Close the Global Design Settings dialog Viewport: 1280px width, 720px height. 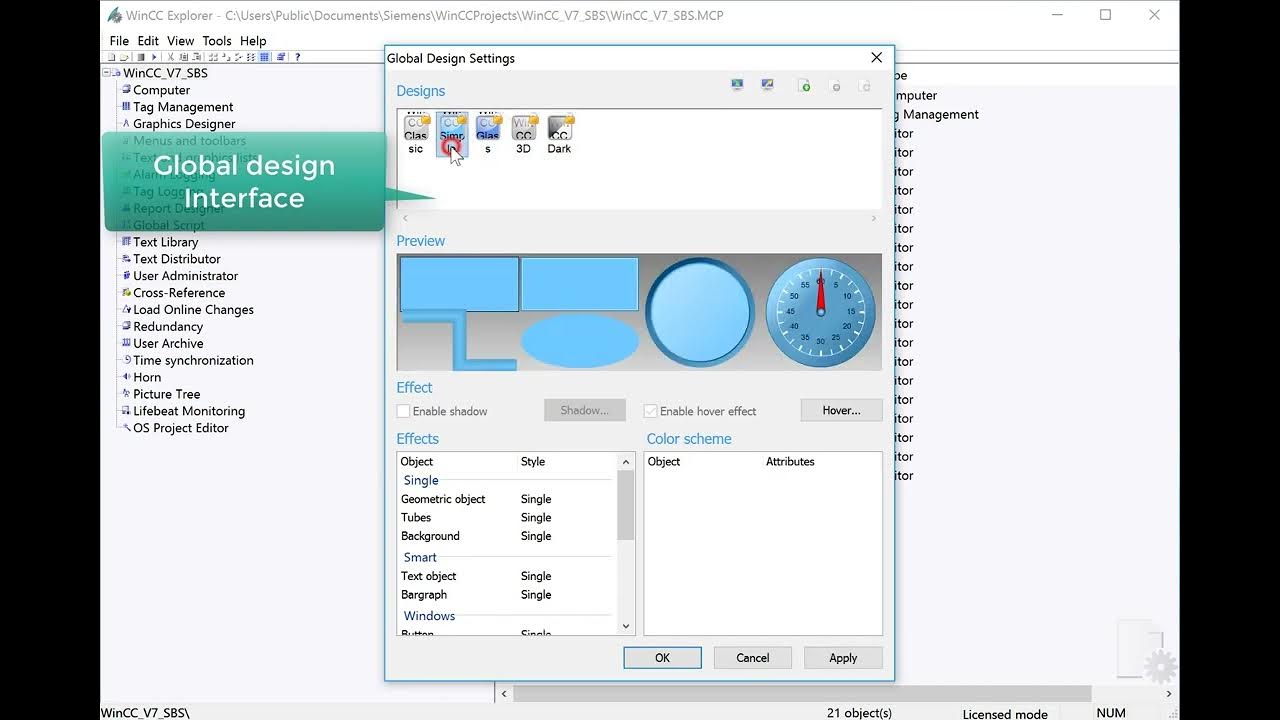click(x=877, y=58)
